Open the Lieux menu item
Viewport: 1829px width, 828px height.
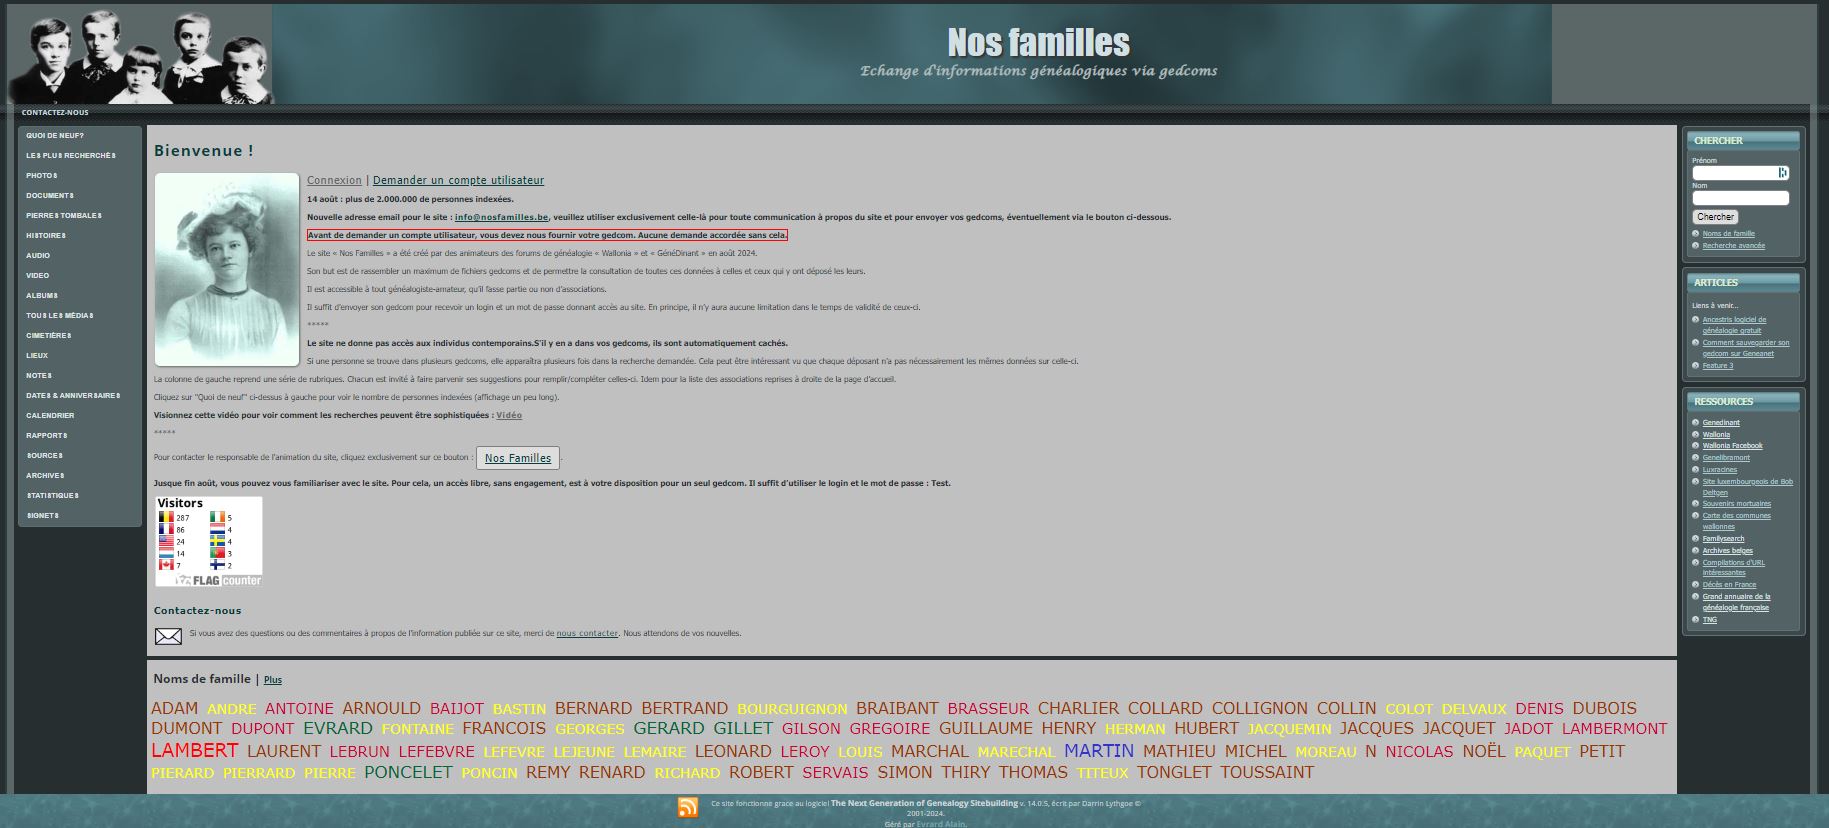coord(37,356)
